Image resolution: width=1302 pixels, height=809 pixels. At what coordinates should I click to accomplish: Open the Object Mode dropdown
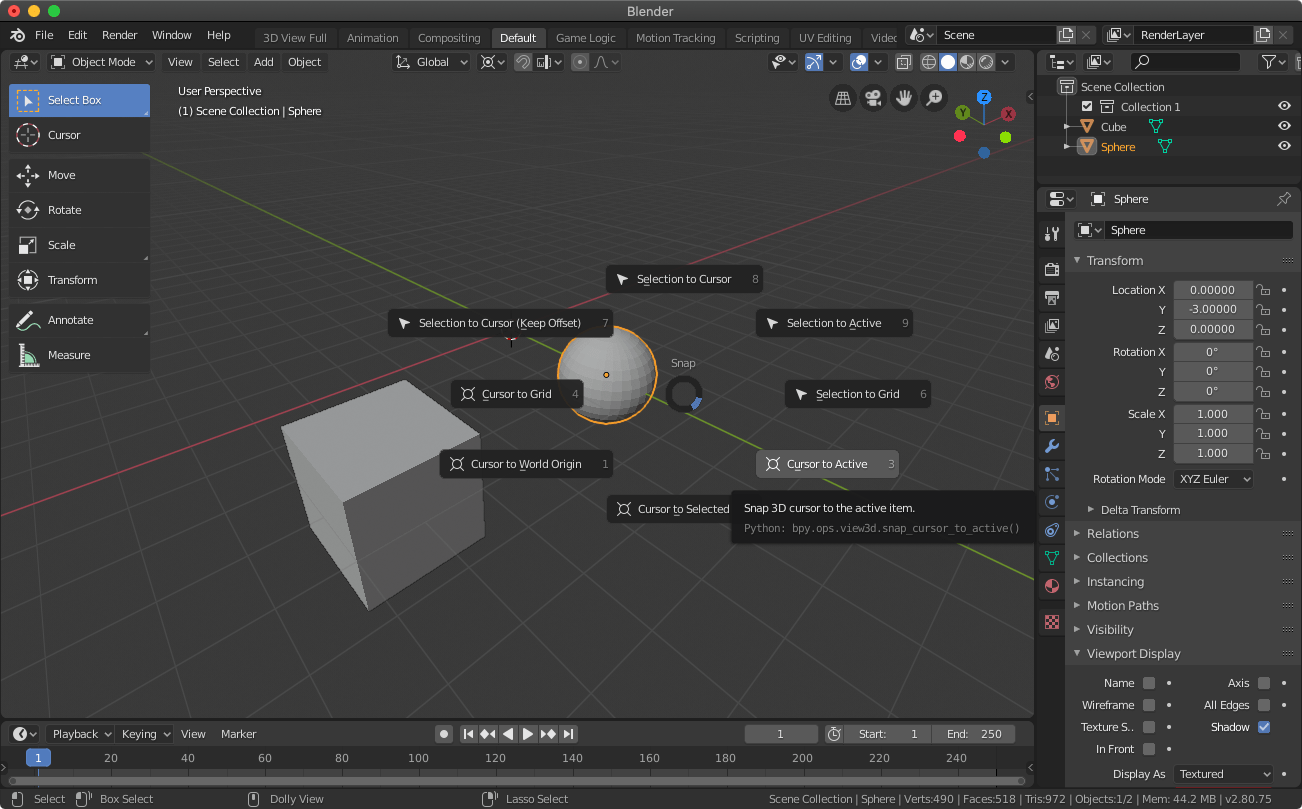point(102,62)
